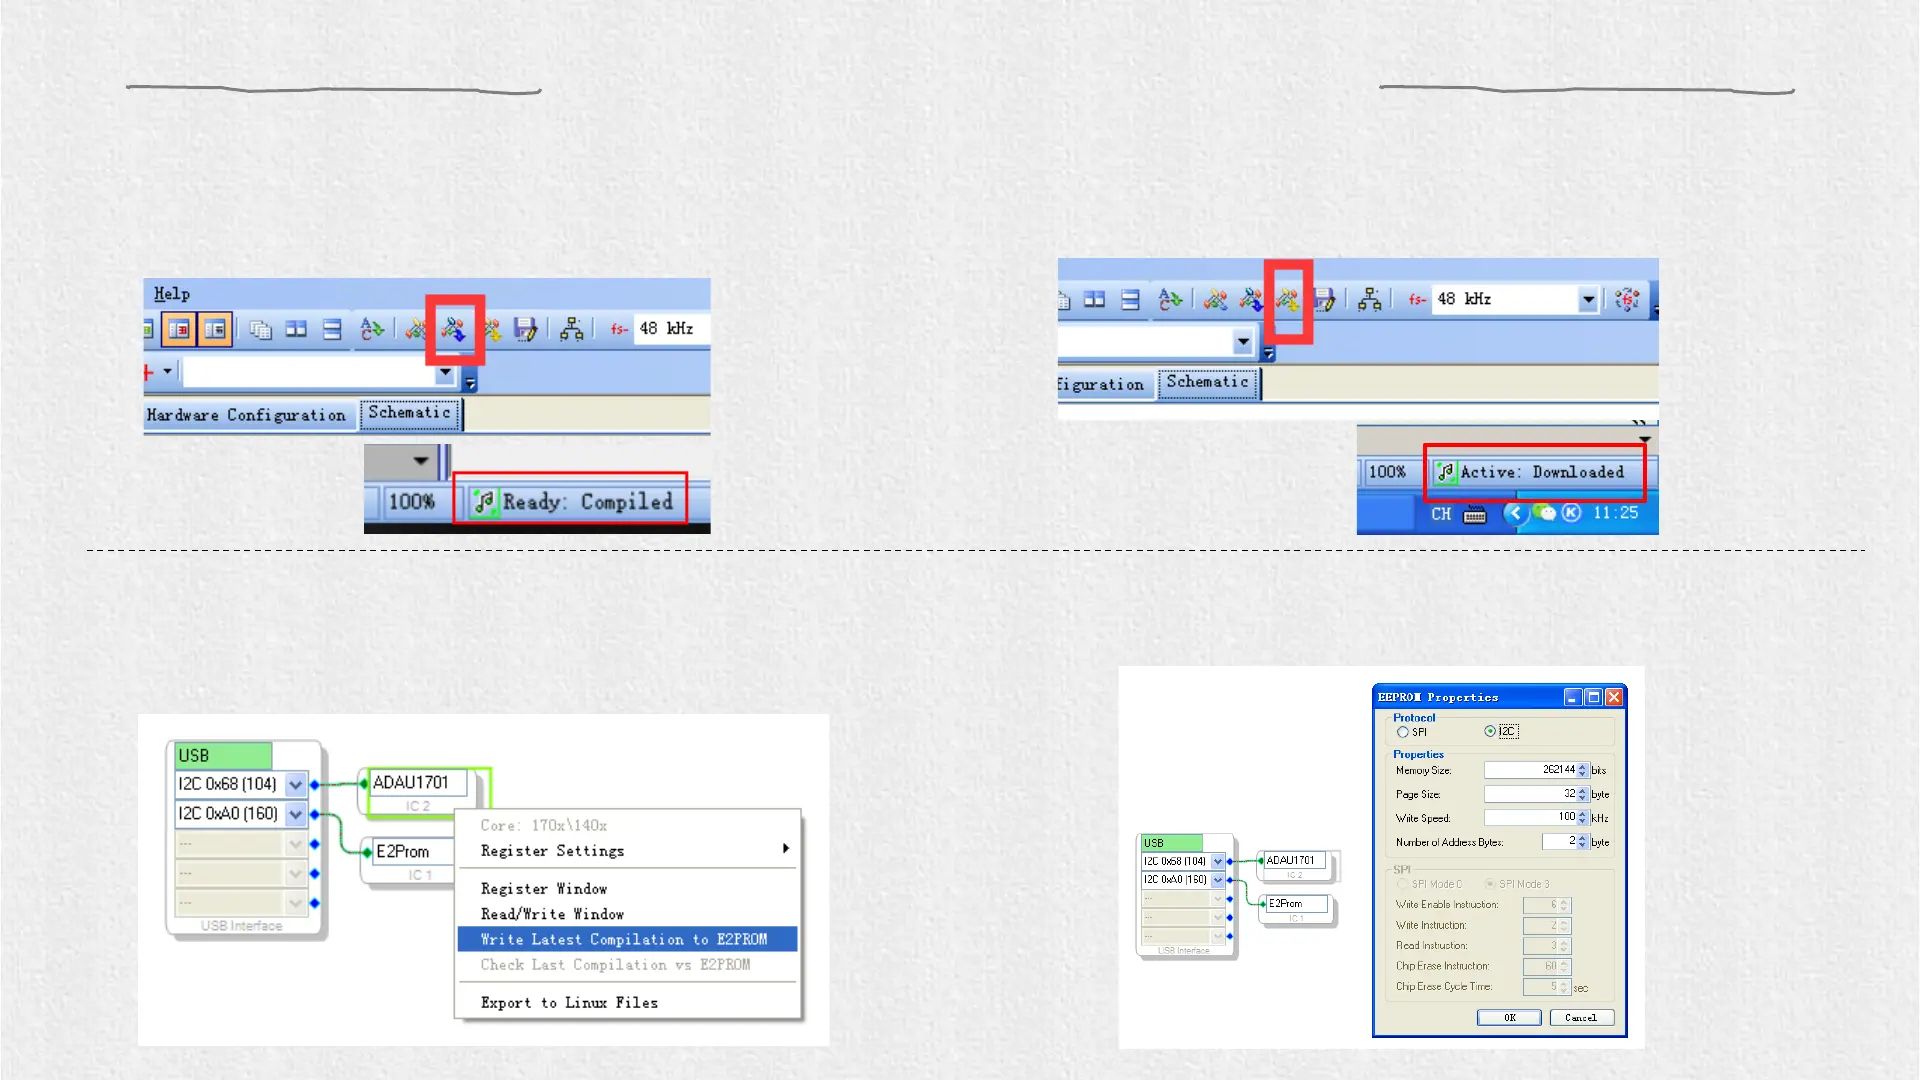Click the music note icon beside Ready: Compiled
Viewport: 1920px width, 1080px height.
tap(485, 502)
